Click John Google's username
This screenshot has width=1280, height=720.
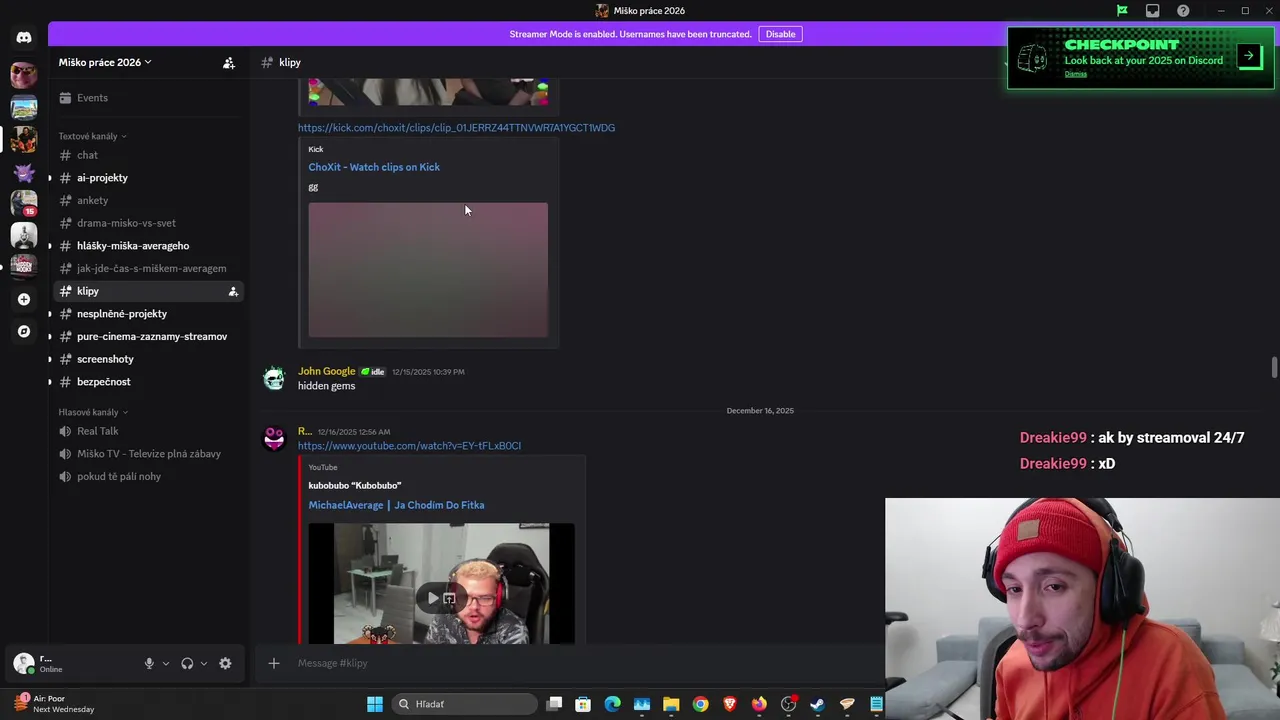326,371
